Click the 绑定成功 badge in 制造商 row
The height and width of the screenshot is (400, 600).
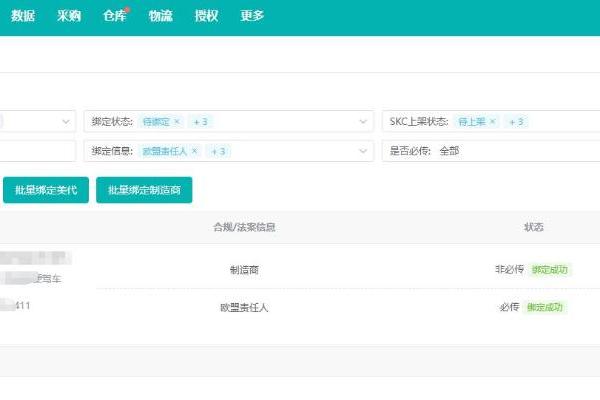549,270
